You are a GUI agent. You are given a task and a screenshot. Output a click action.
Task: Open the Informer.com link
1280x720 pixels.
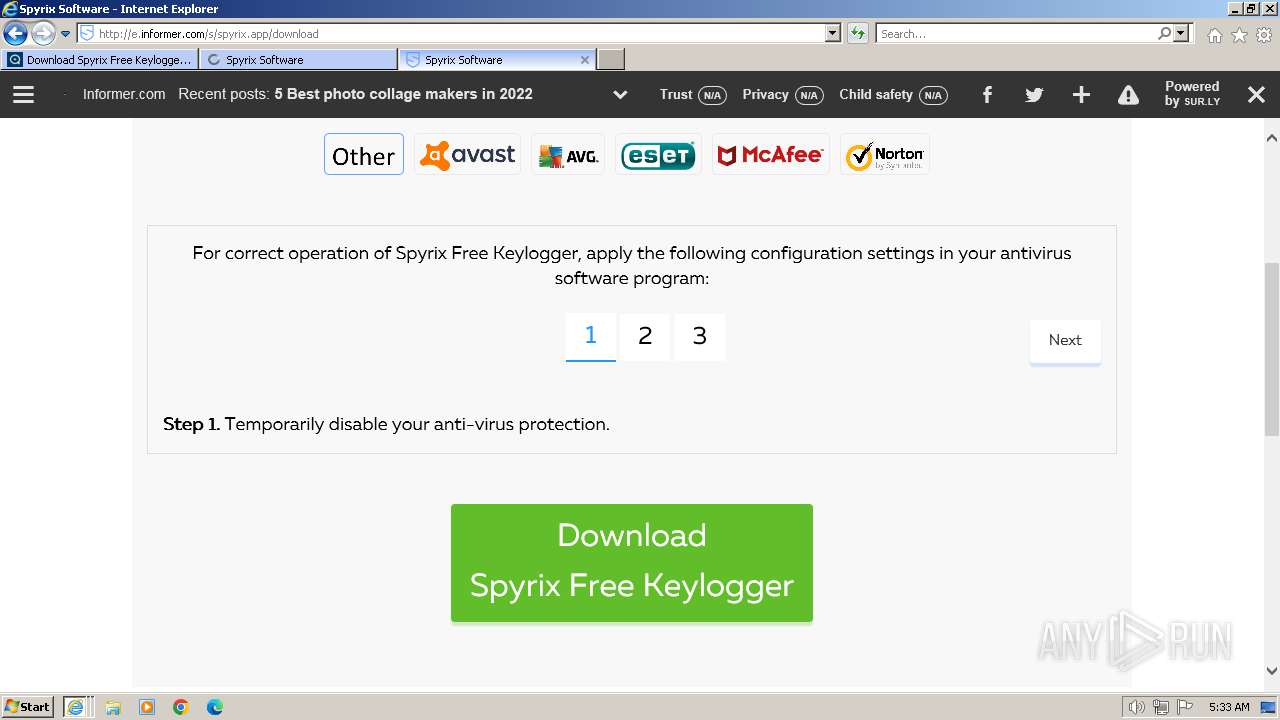[124, 94]
